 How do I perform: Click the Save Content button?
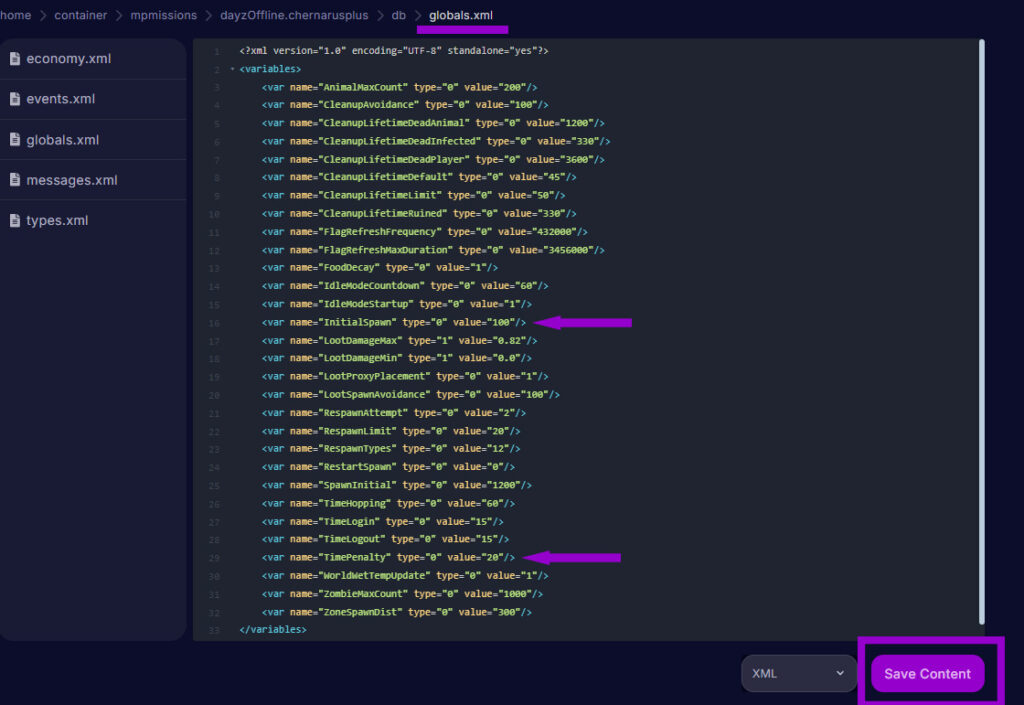click(x=928, y=673)
